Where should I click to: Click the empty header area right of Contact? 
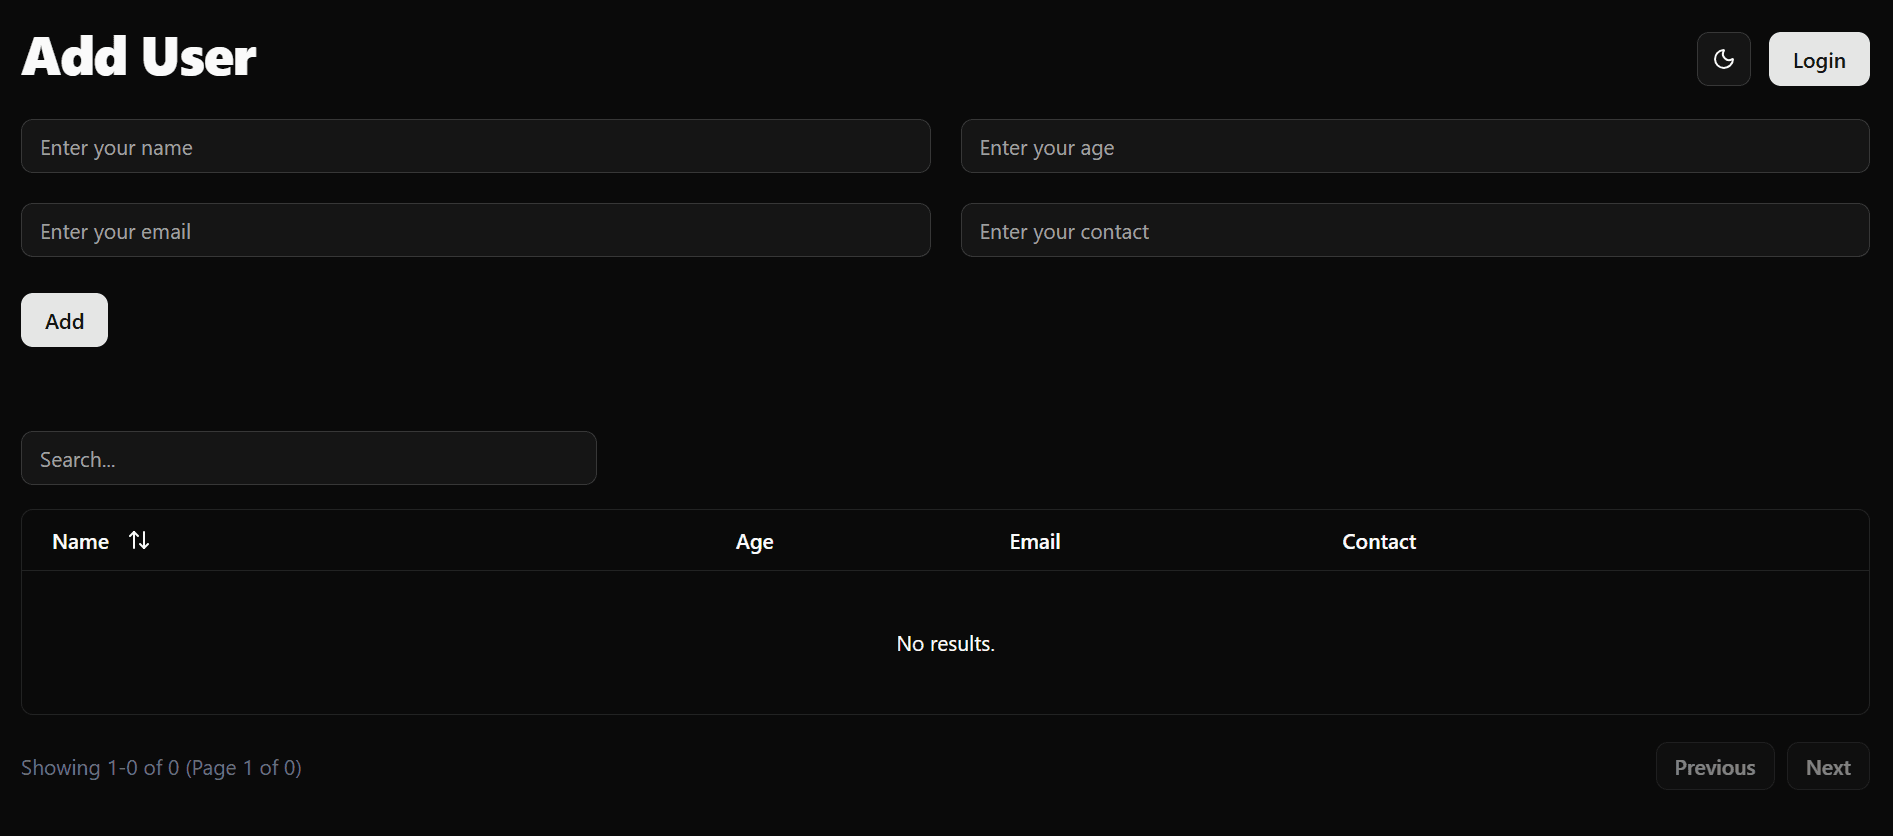click(1650, 542)
